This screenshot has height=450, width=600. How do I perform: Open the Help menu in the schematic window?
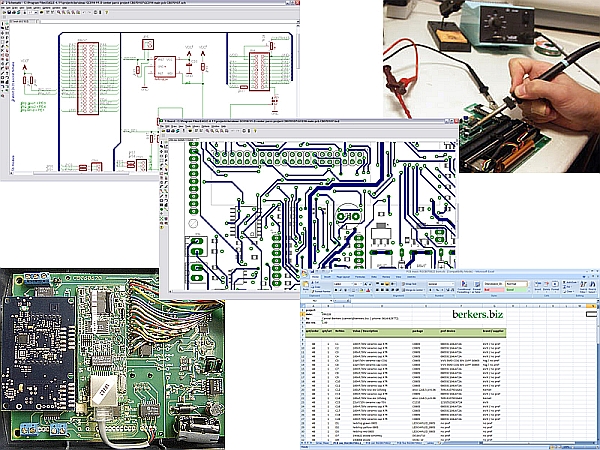pos(64,8)
